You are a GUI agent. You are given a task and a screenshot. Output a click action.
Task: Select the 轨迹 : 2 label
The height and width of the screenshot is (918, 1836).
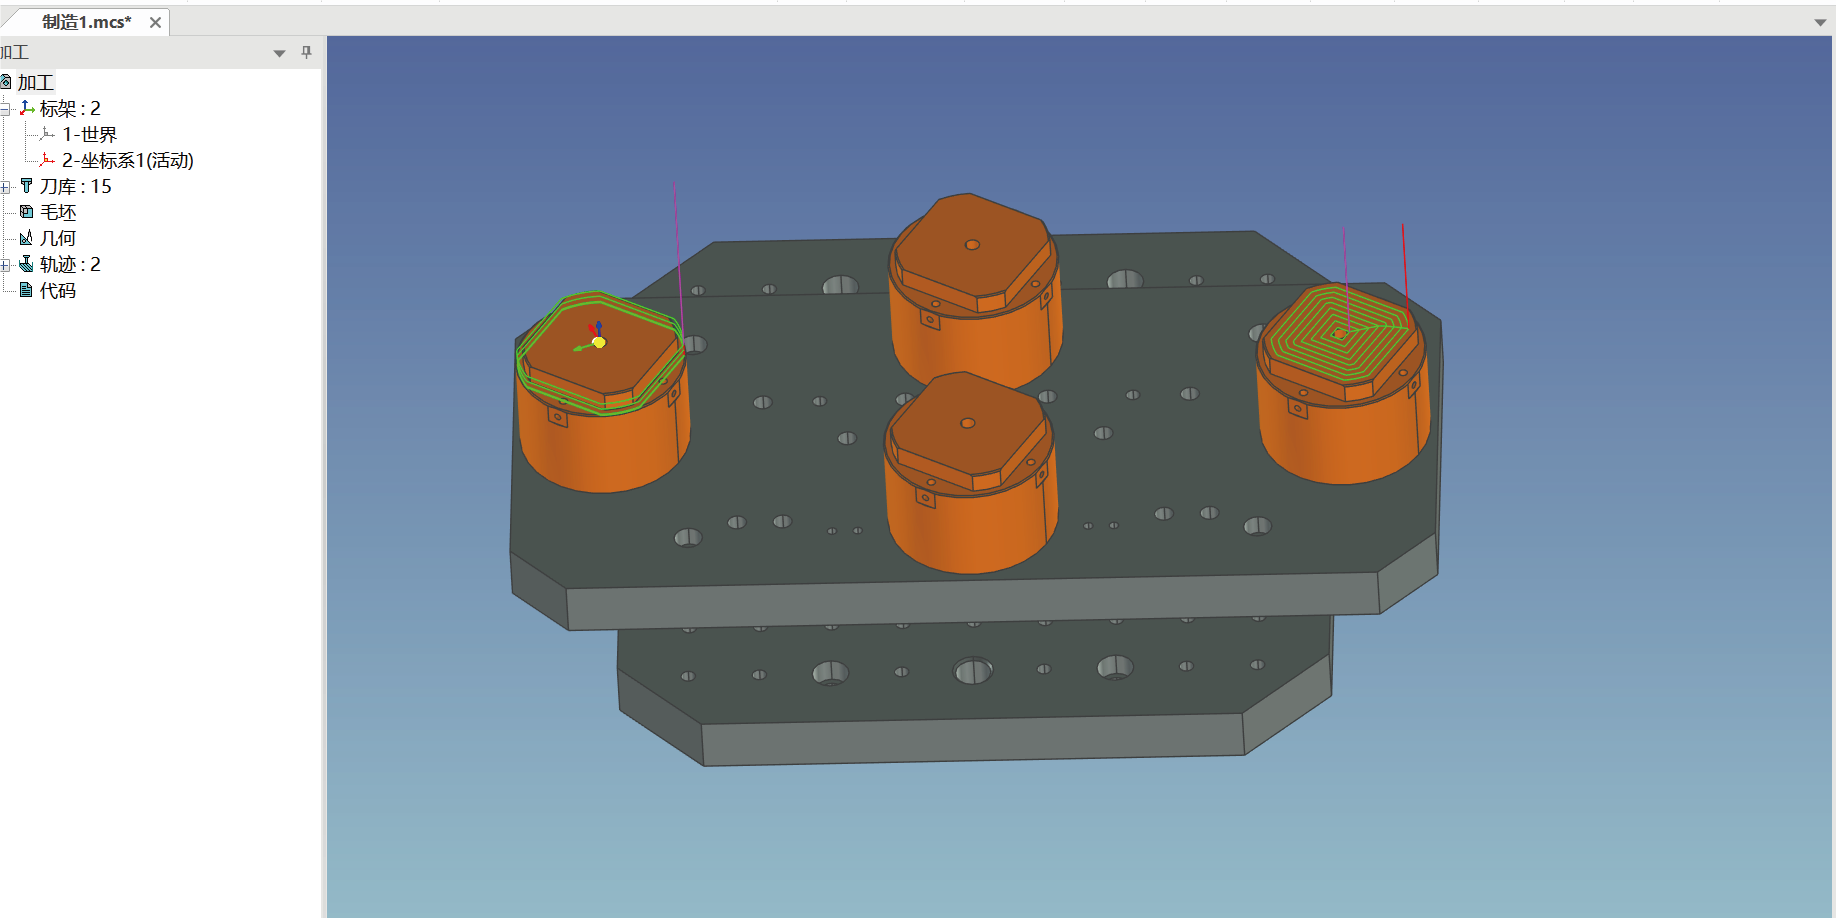tap(70, 264)
